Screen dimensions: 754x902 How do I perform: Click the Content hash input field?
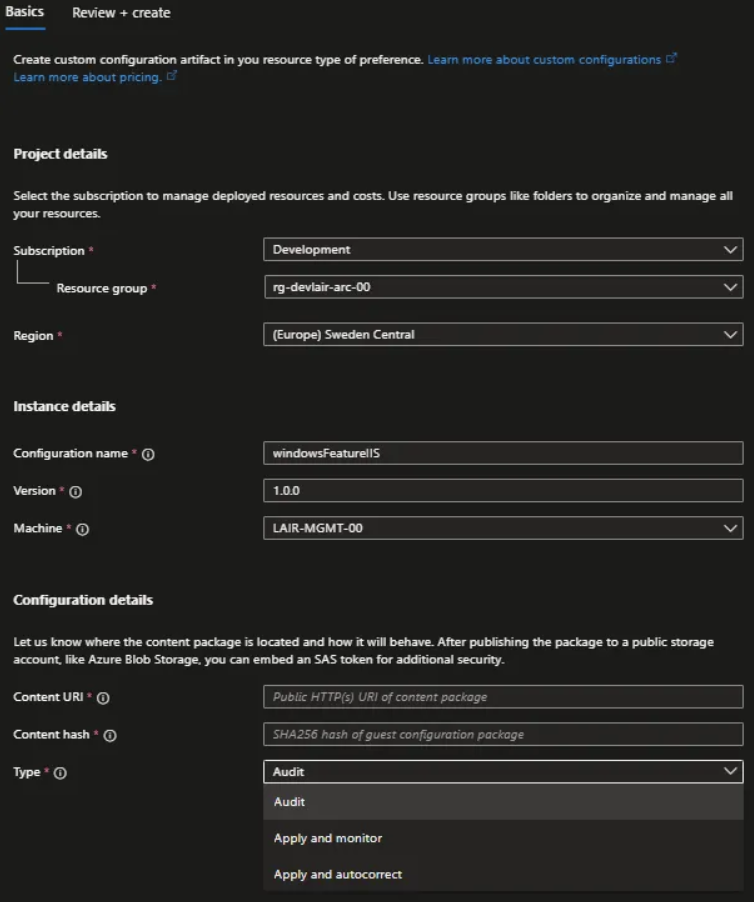pos(503,734)
